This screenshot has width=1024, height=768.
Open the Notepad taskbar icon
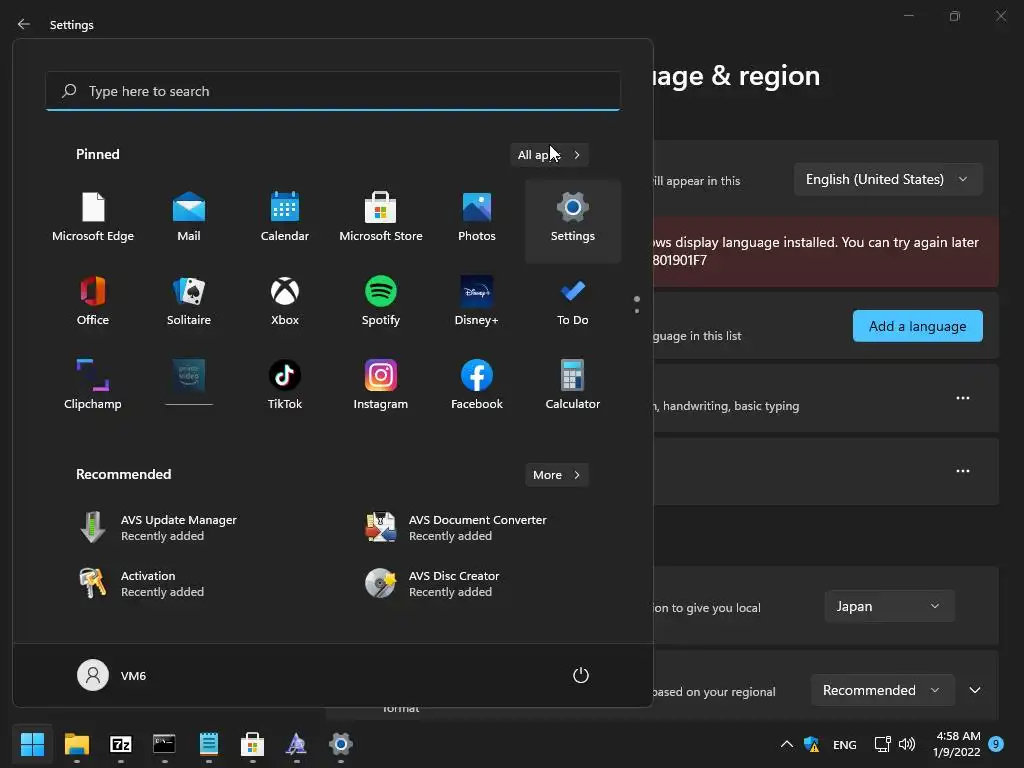click(208, 744)
